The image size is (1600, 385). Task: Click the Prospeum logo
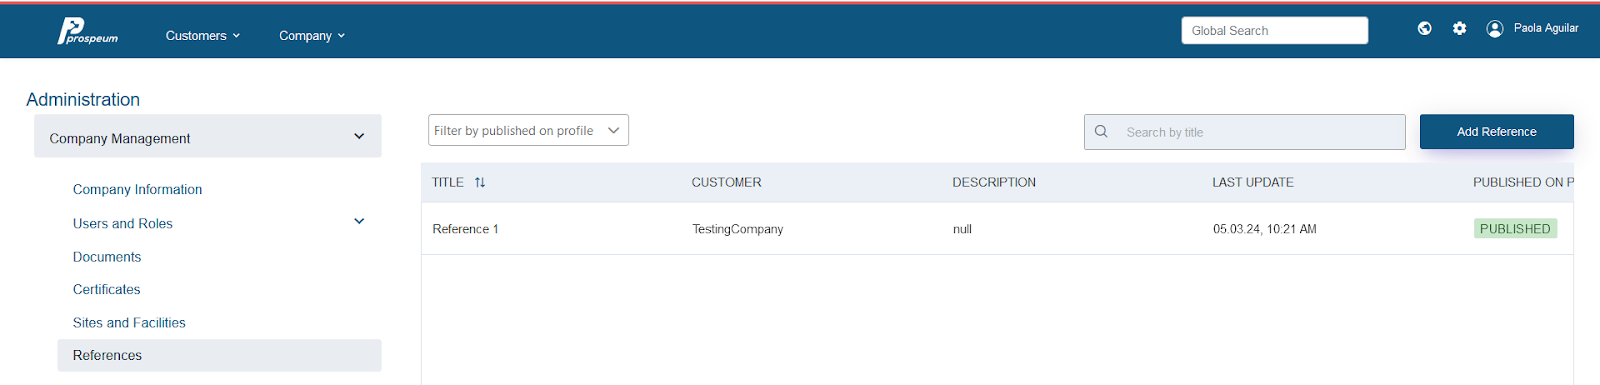(x=88, y=32)
